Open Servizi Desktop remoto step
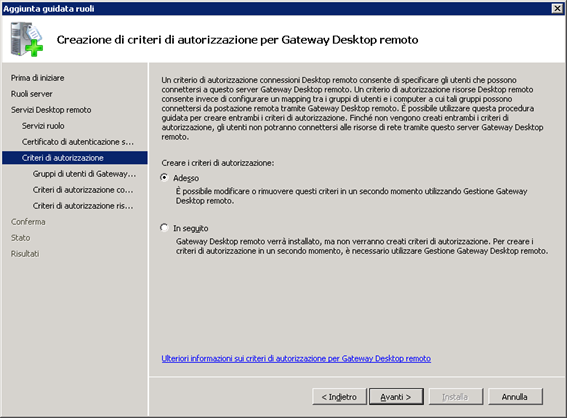 (51, 110)
